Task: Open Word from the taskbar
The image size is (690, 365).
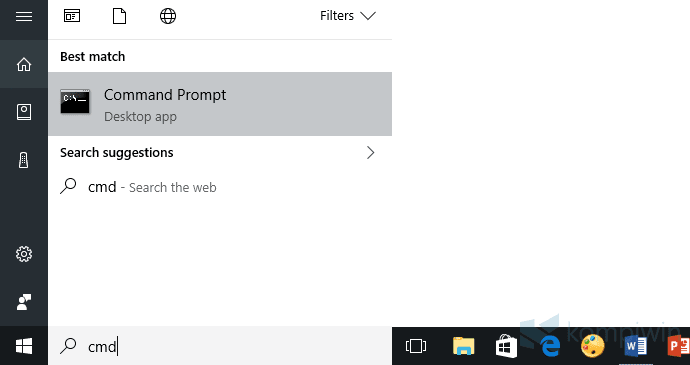Action: pyautogui.click(x=635, y=346)
